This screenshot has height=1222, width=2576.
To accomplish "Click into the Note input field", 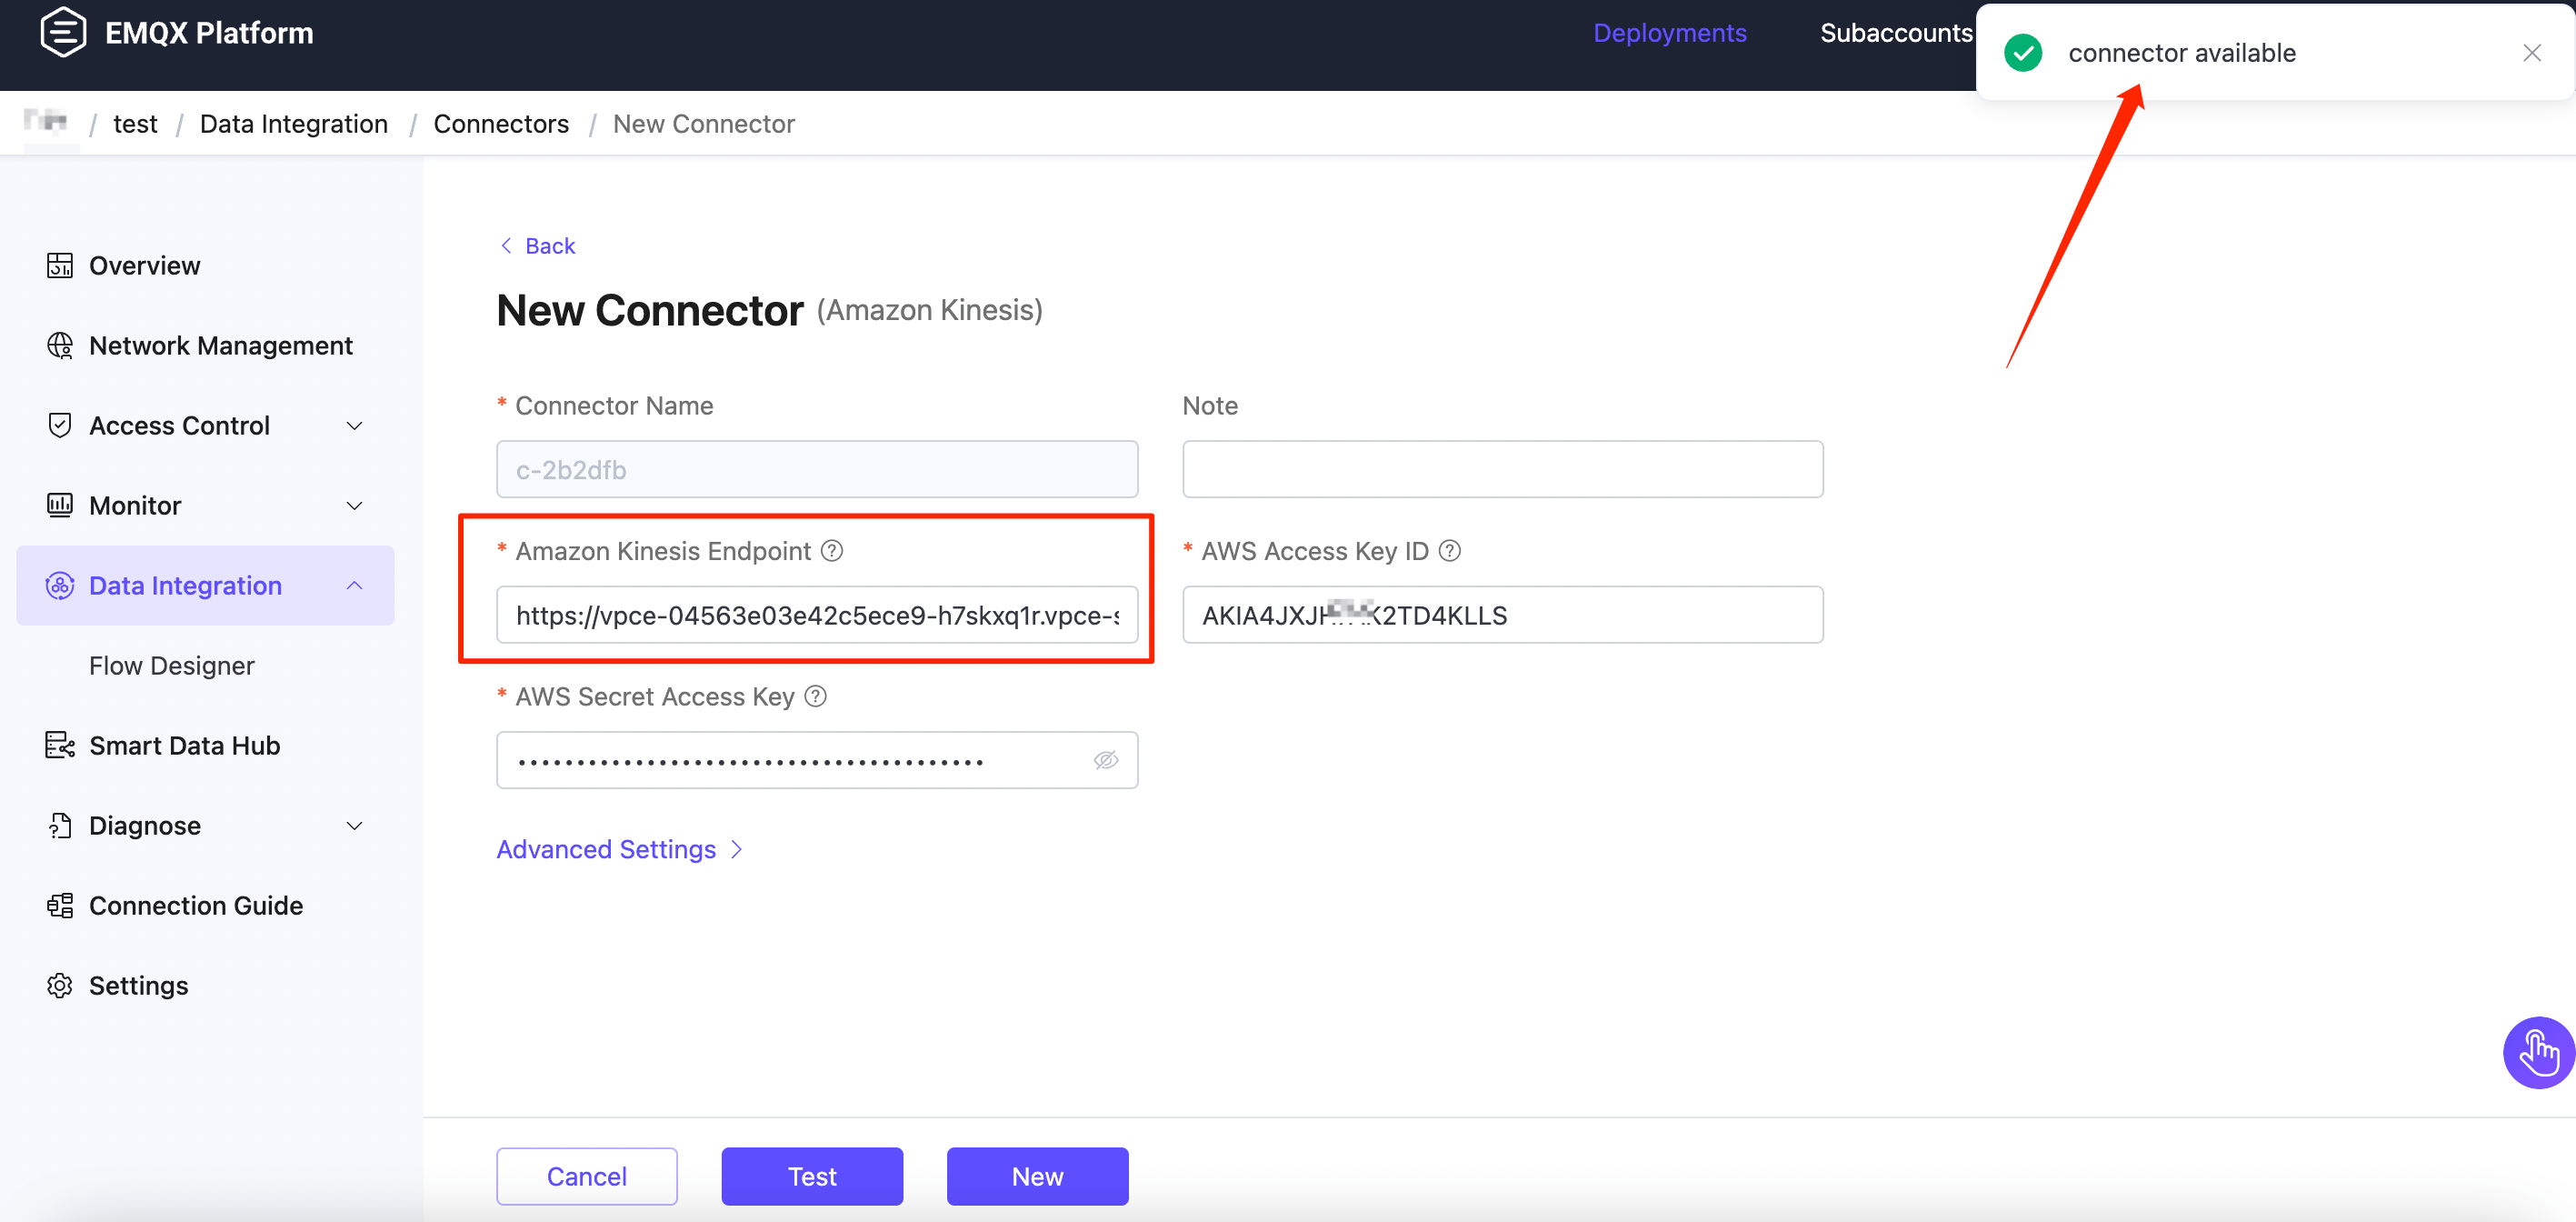I will click(x=1502, y=469).
